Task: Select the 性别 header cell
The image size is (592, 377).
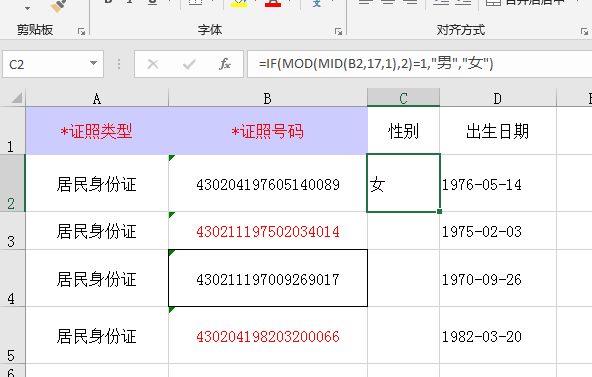Action: (x=403, y=131)
